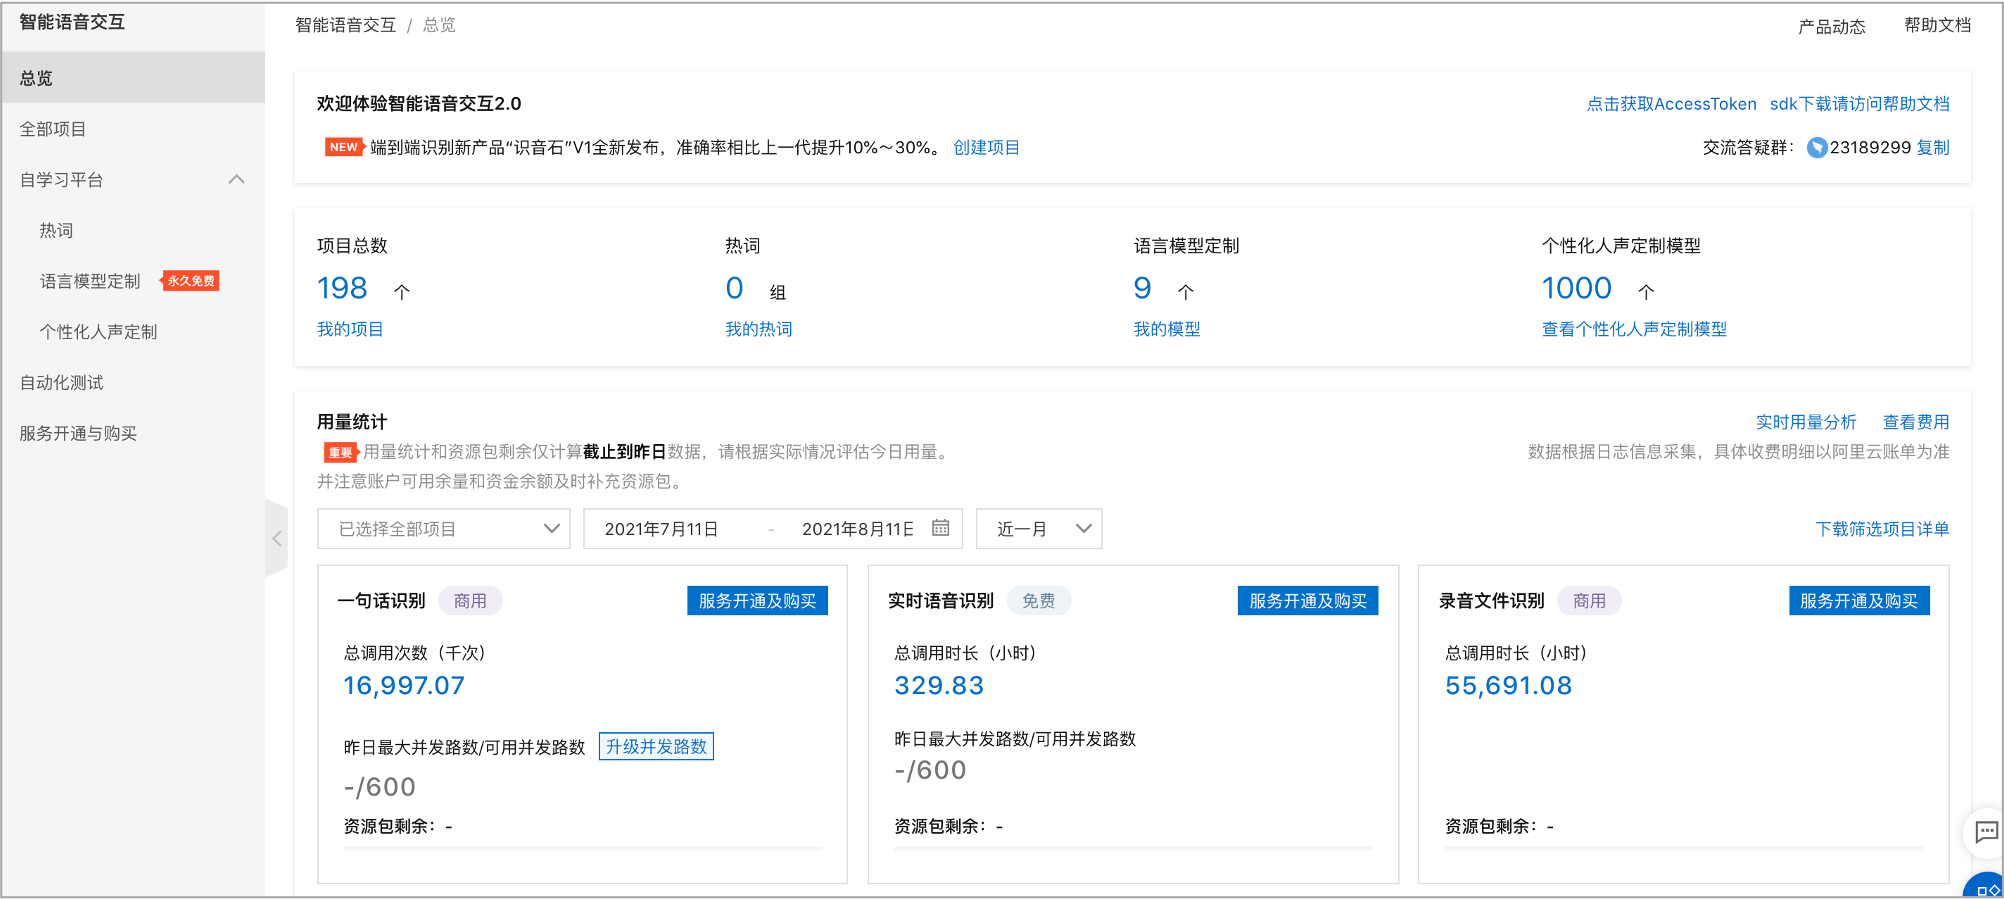Open 服务开通与购买 in the sidebar
Screen dimensions: 2004x899
click(x=78, y=434)
